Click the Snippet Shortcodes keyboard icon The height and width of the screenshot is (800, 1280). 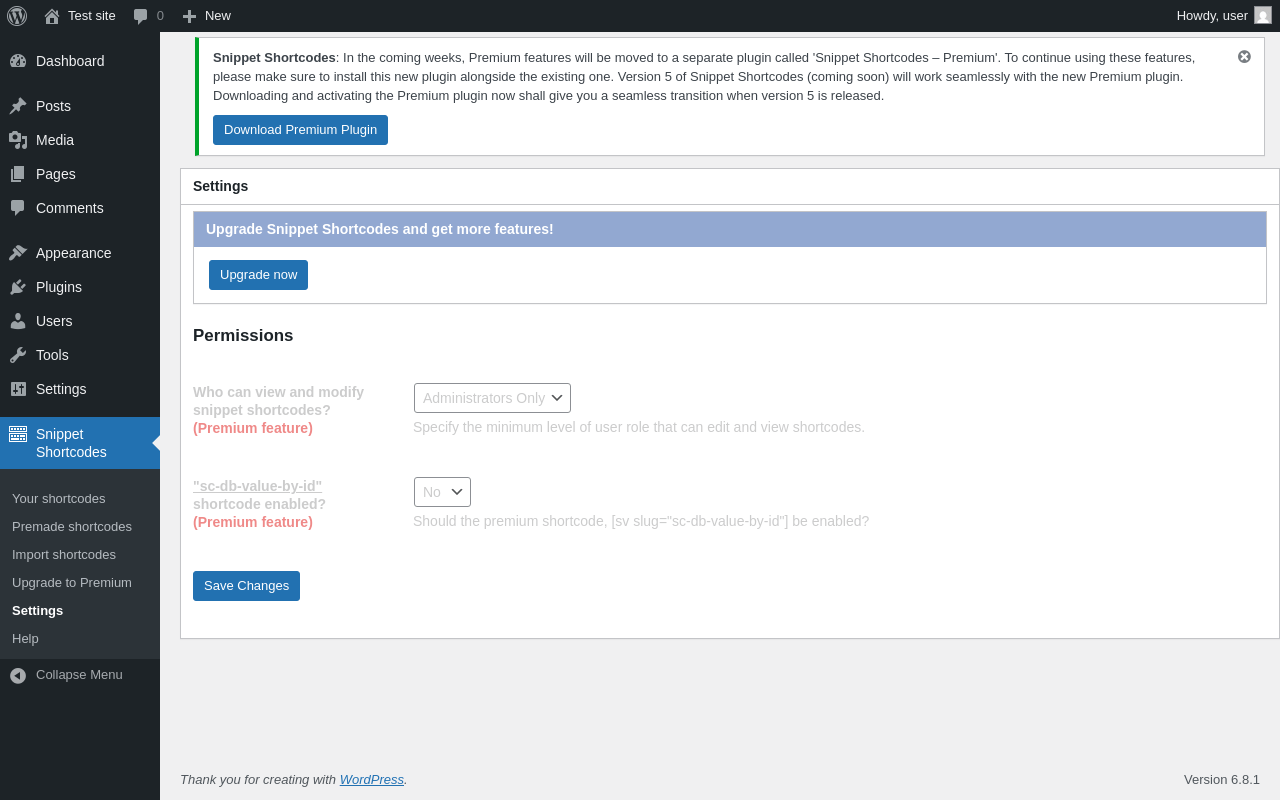click(x=18, y=434)
